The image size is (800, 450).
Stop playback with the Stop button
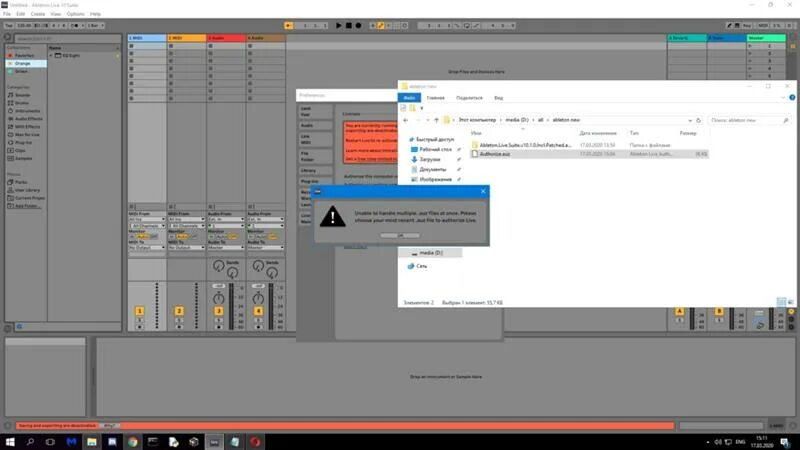point(348,25)
